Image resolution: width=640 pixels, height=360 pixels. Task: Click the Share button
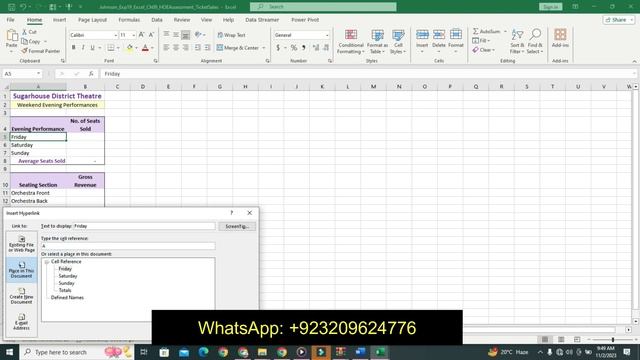pyautogui.click(x=619, y=20)
